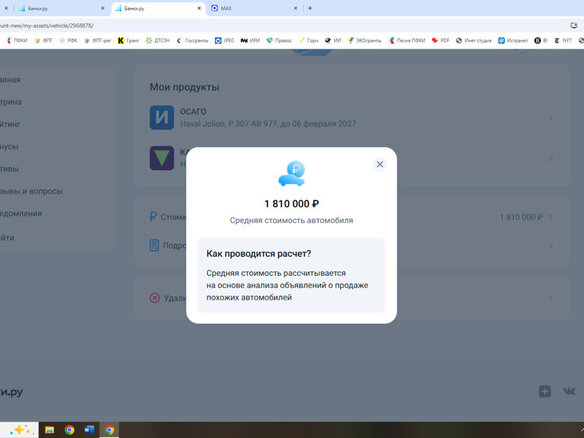Open the Горч bookmark
Screen dimensions: 584x438
(309, 40)
